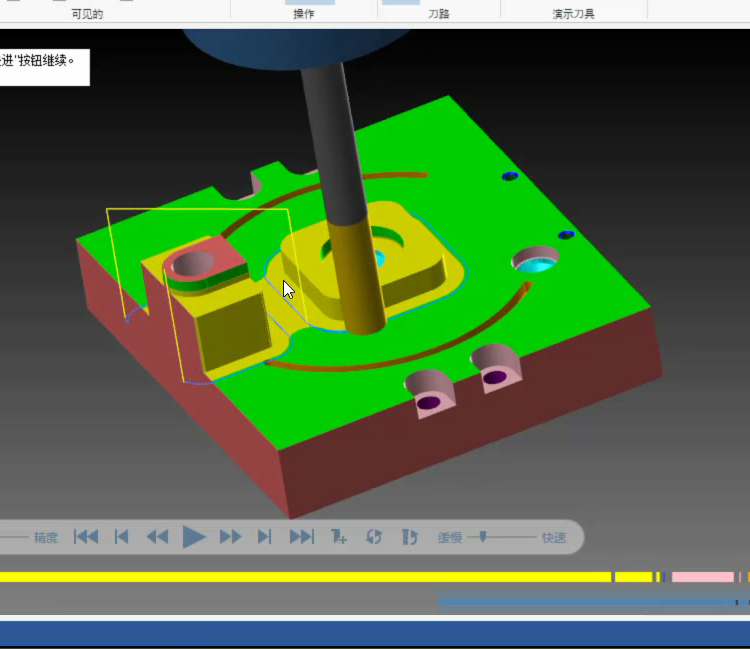Click the fast-forward double-arrow button
Screen dimensions: 750x649
tap(230, 537)
